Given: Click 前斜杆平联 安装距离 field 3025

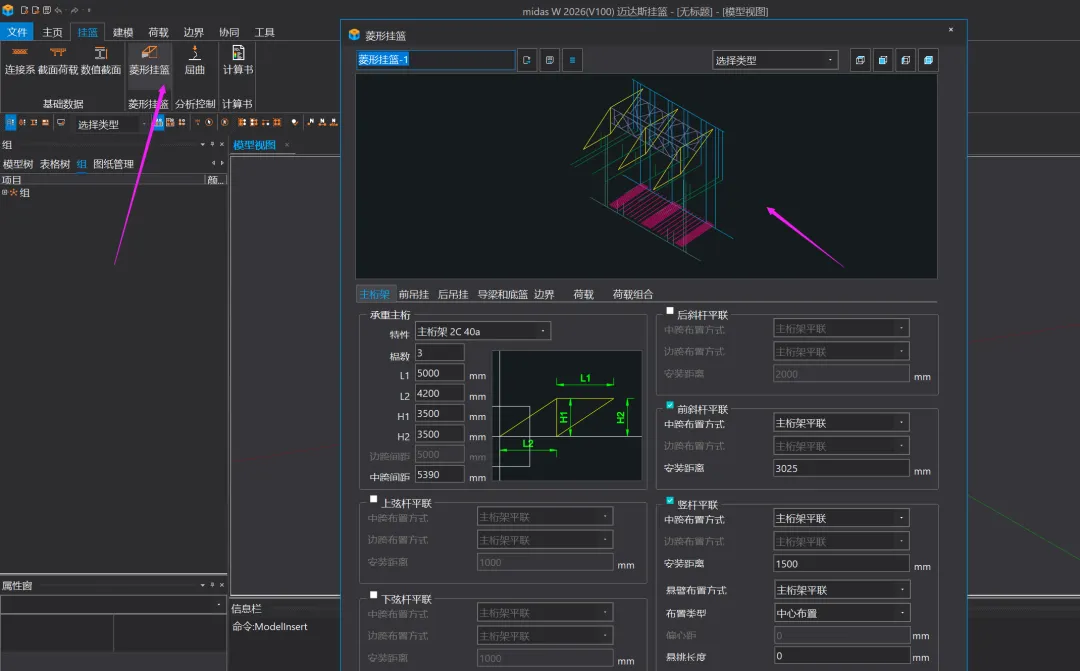Looking at the screenshot, I should coord(841,468).
